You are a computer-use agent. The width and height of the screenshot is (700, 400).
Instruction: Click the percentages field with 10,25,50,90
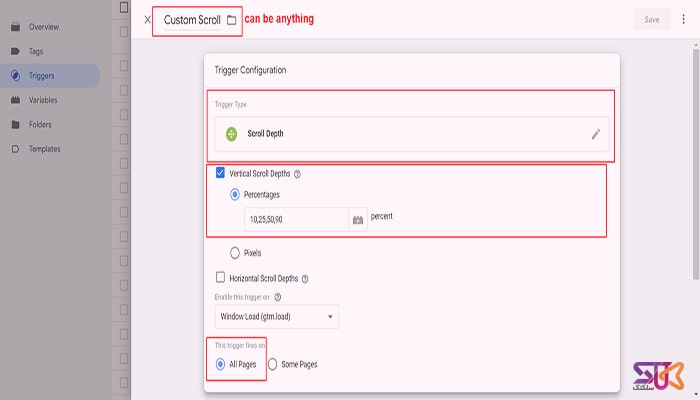[296, 219]
